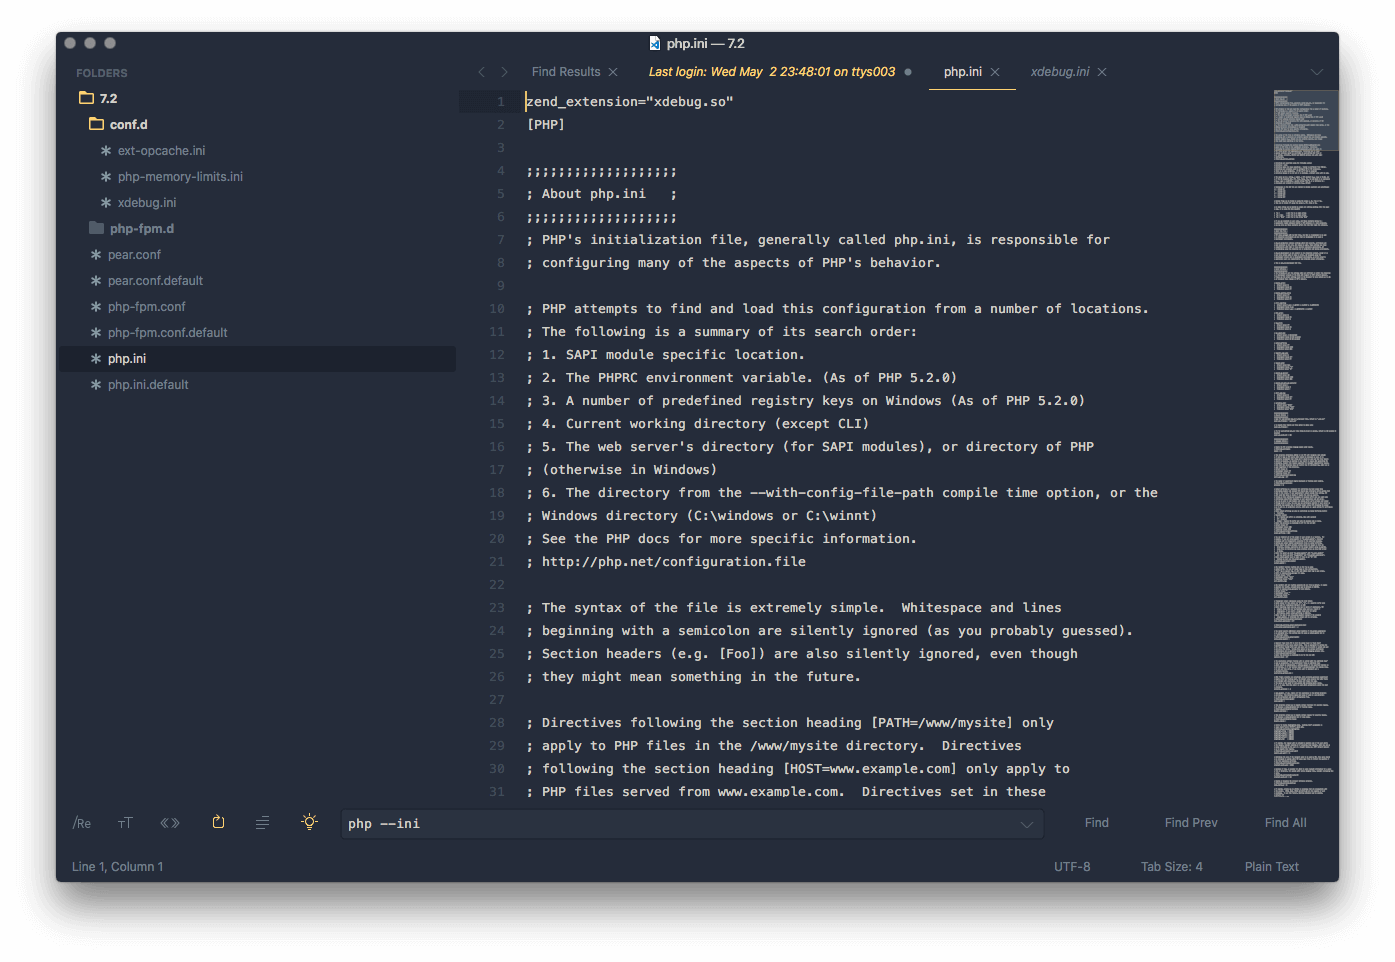Switch to the xdebug.ini tab

click(1060, 71)
